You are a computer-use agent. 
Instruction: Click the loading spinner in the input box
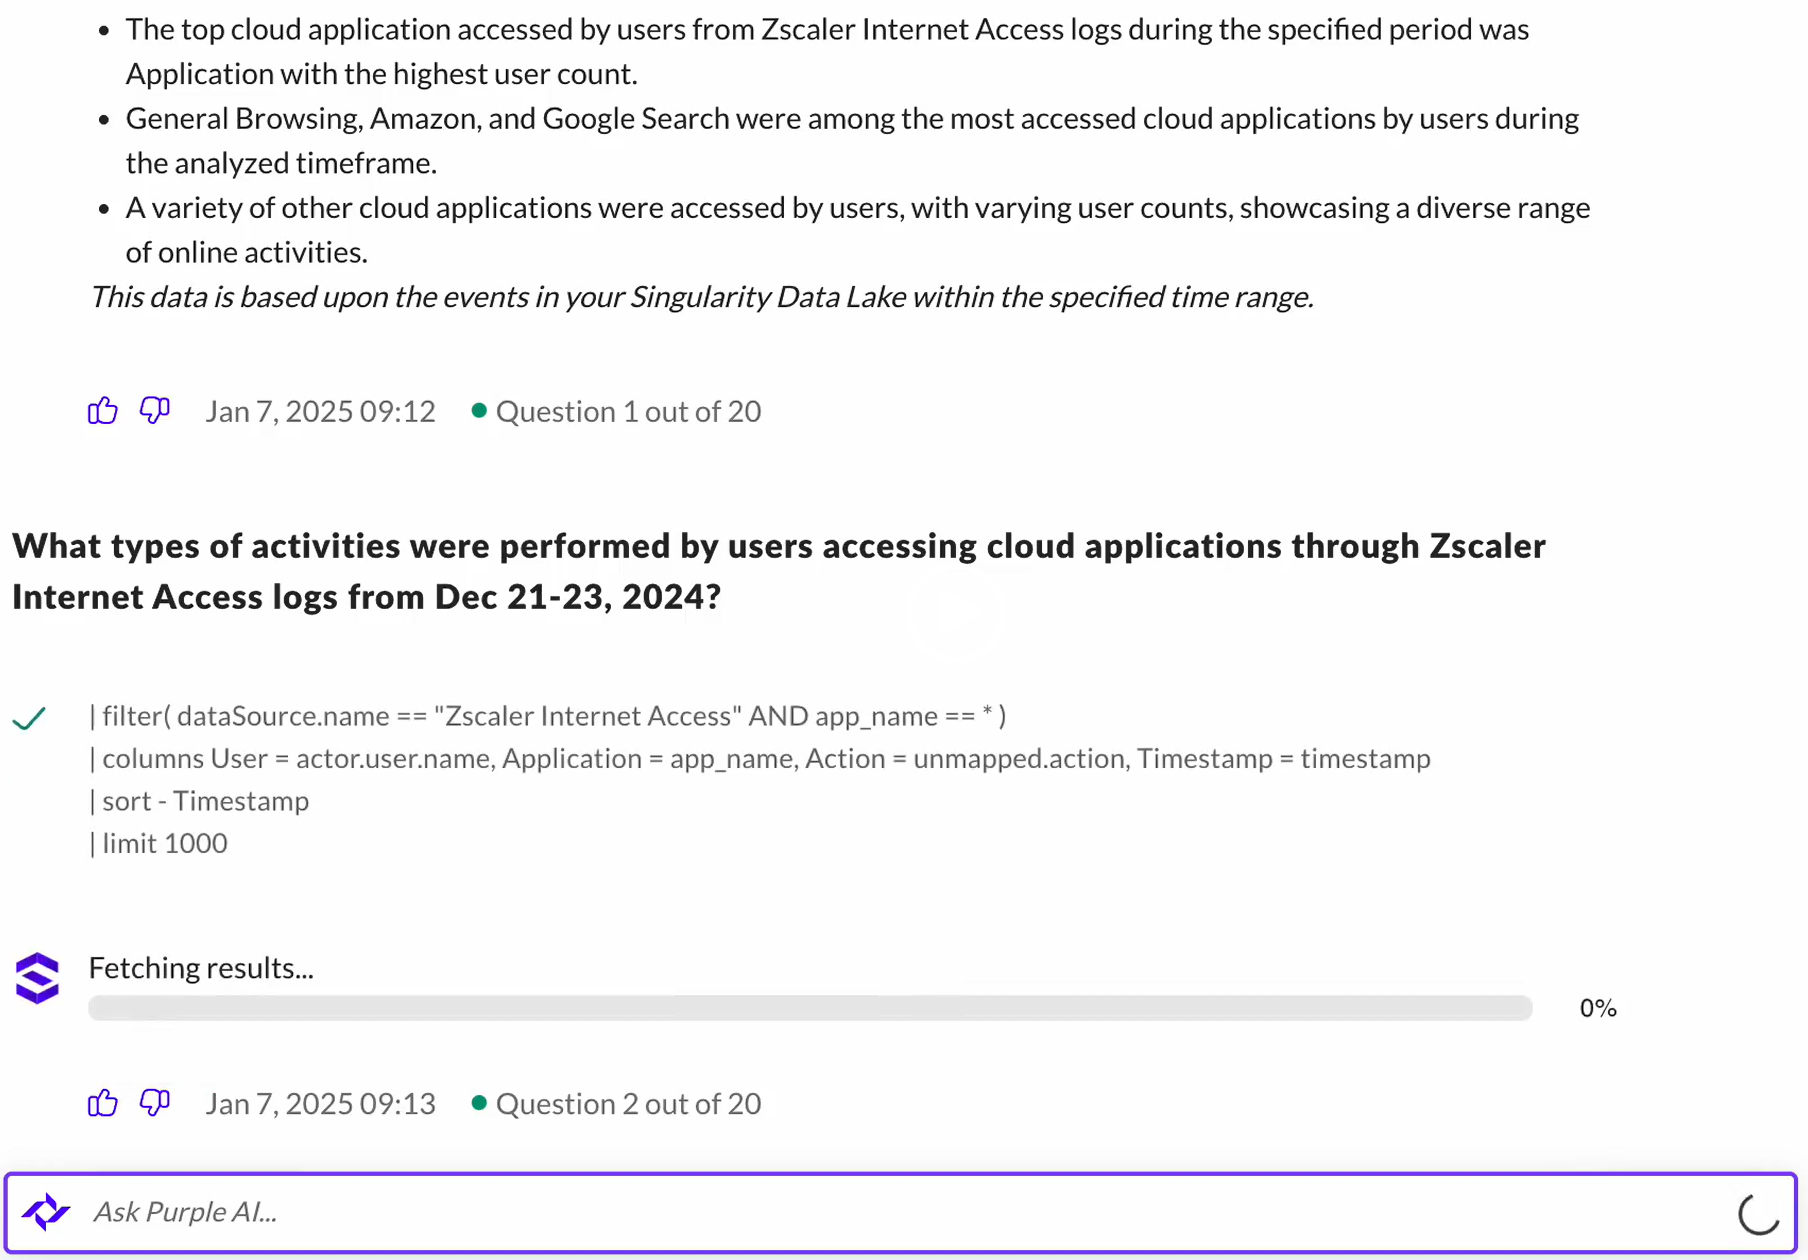tap(1757, 1214)
